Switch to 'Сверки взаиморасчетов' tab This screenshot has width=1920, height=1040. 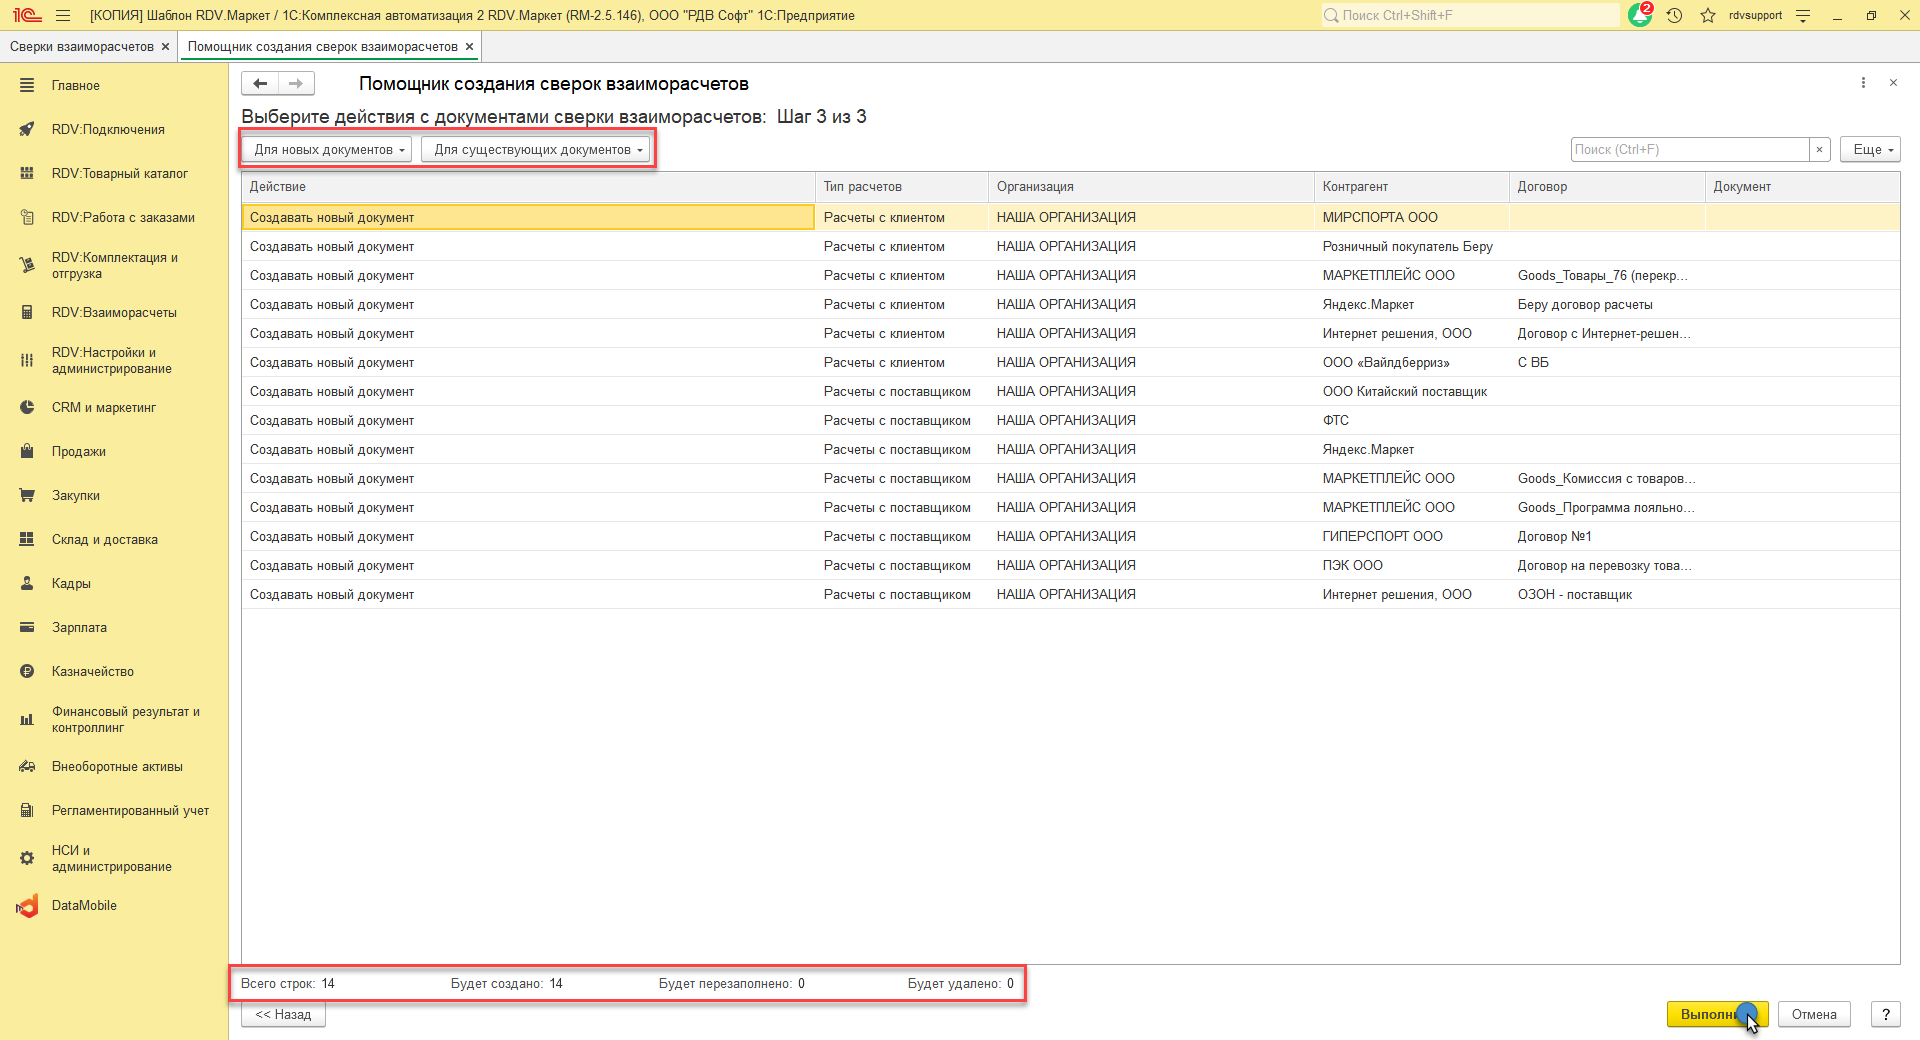(x=82, y=47)
